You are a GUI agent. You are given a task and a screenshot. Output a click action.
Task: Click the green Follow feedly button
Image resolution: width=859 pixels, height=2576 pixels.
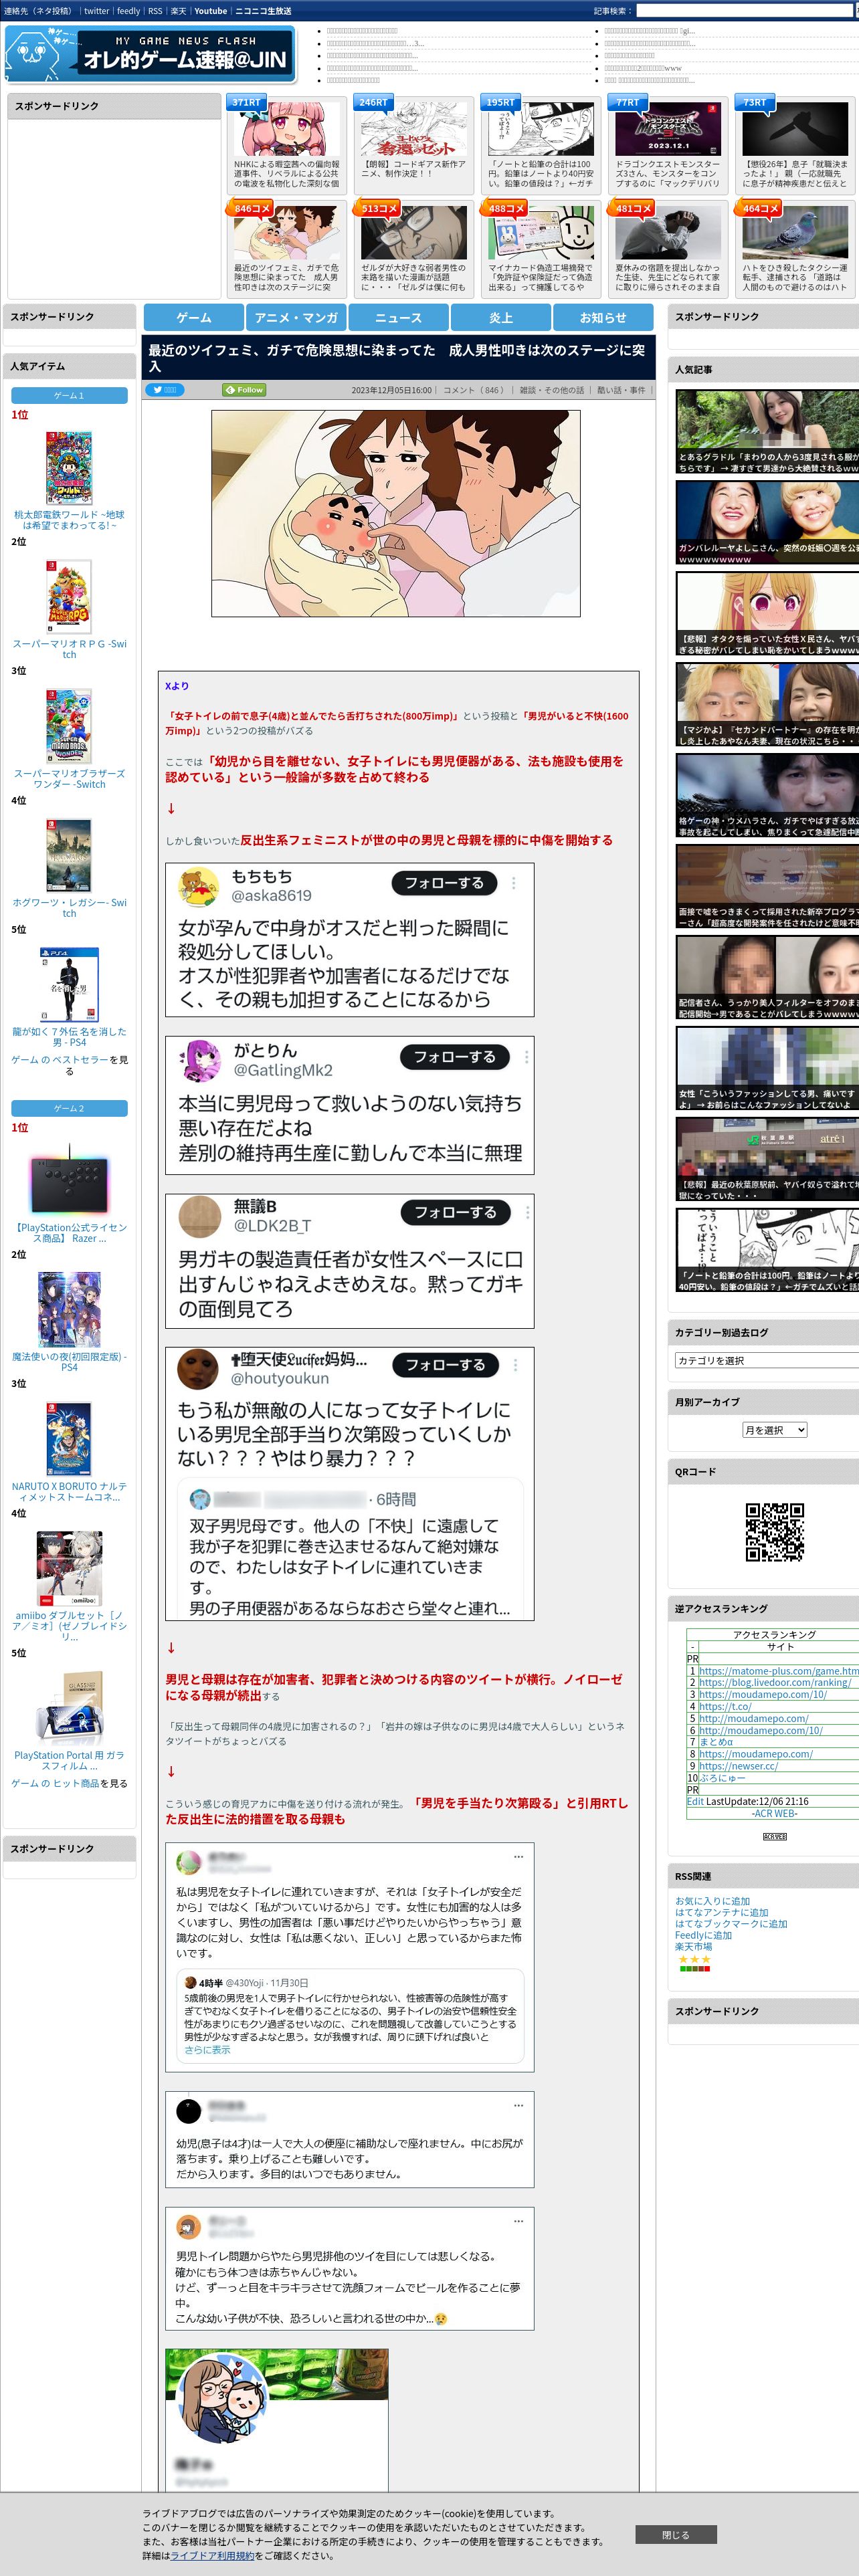pyautogui.click(x=244, y=390)
